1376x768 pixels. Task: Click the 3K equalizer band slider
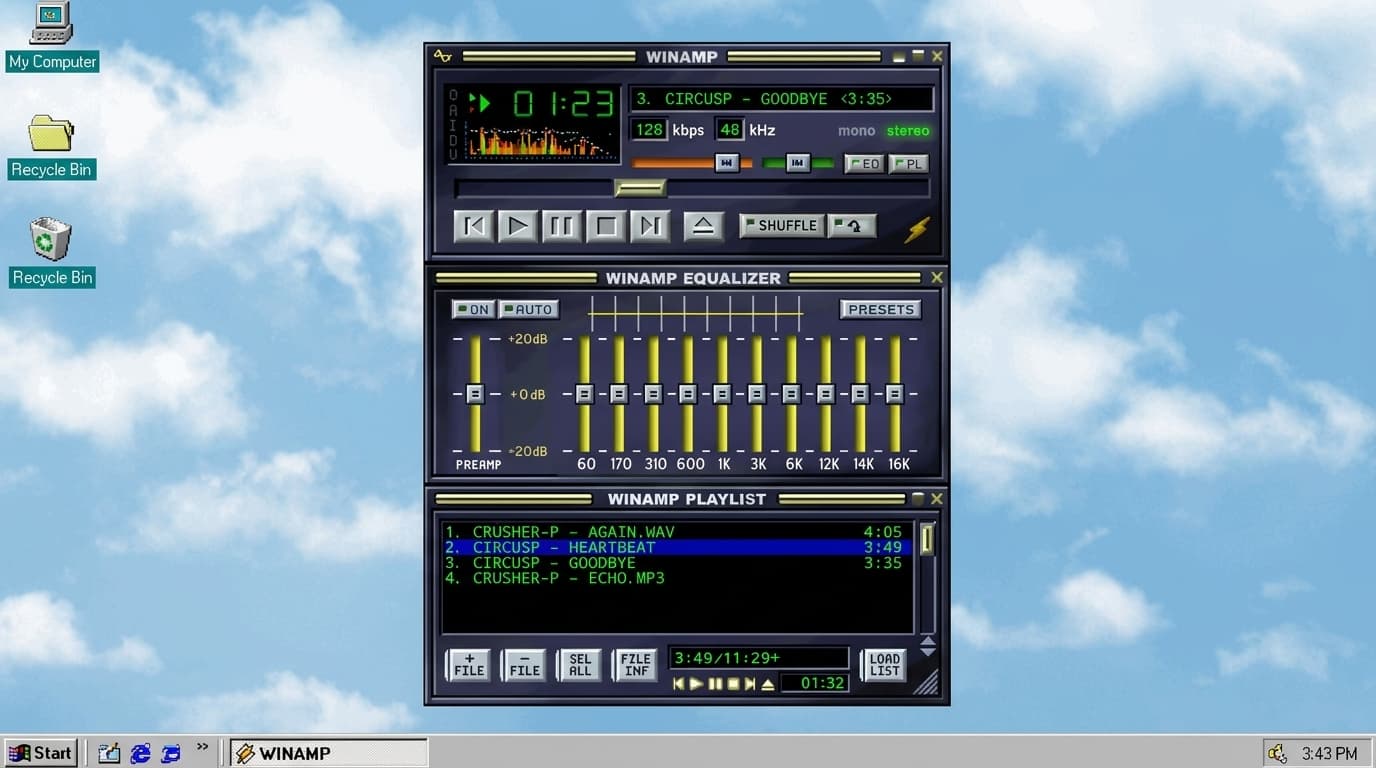757,394
